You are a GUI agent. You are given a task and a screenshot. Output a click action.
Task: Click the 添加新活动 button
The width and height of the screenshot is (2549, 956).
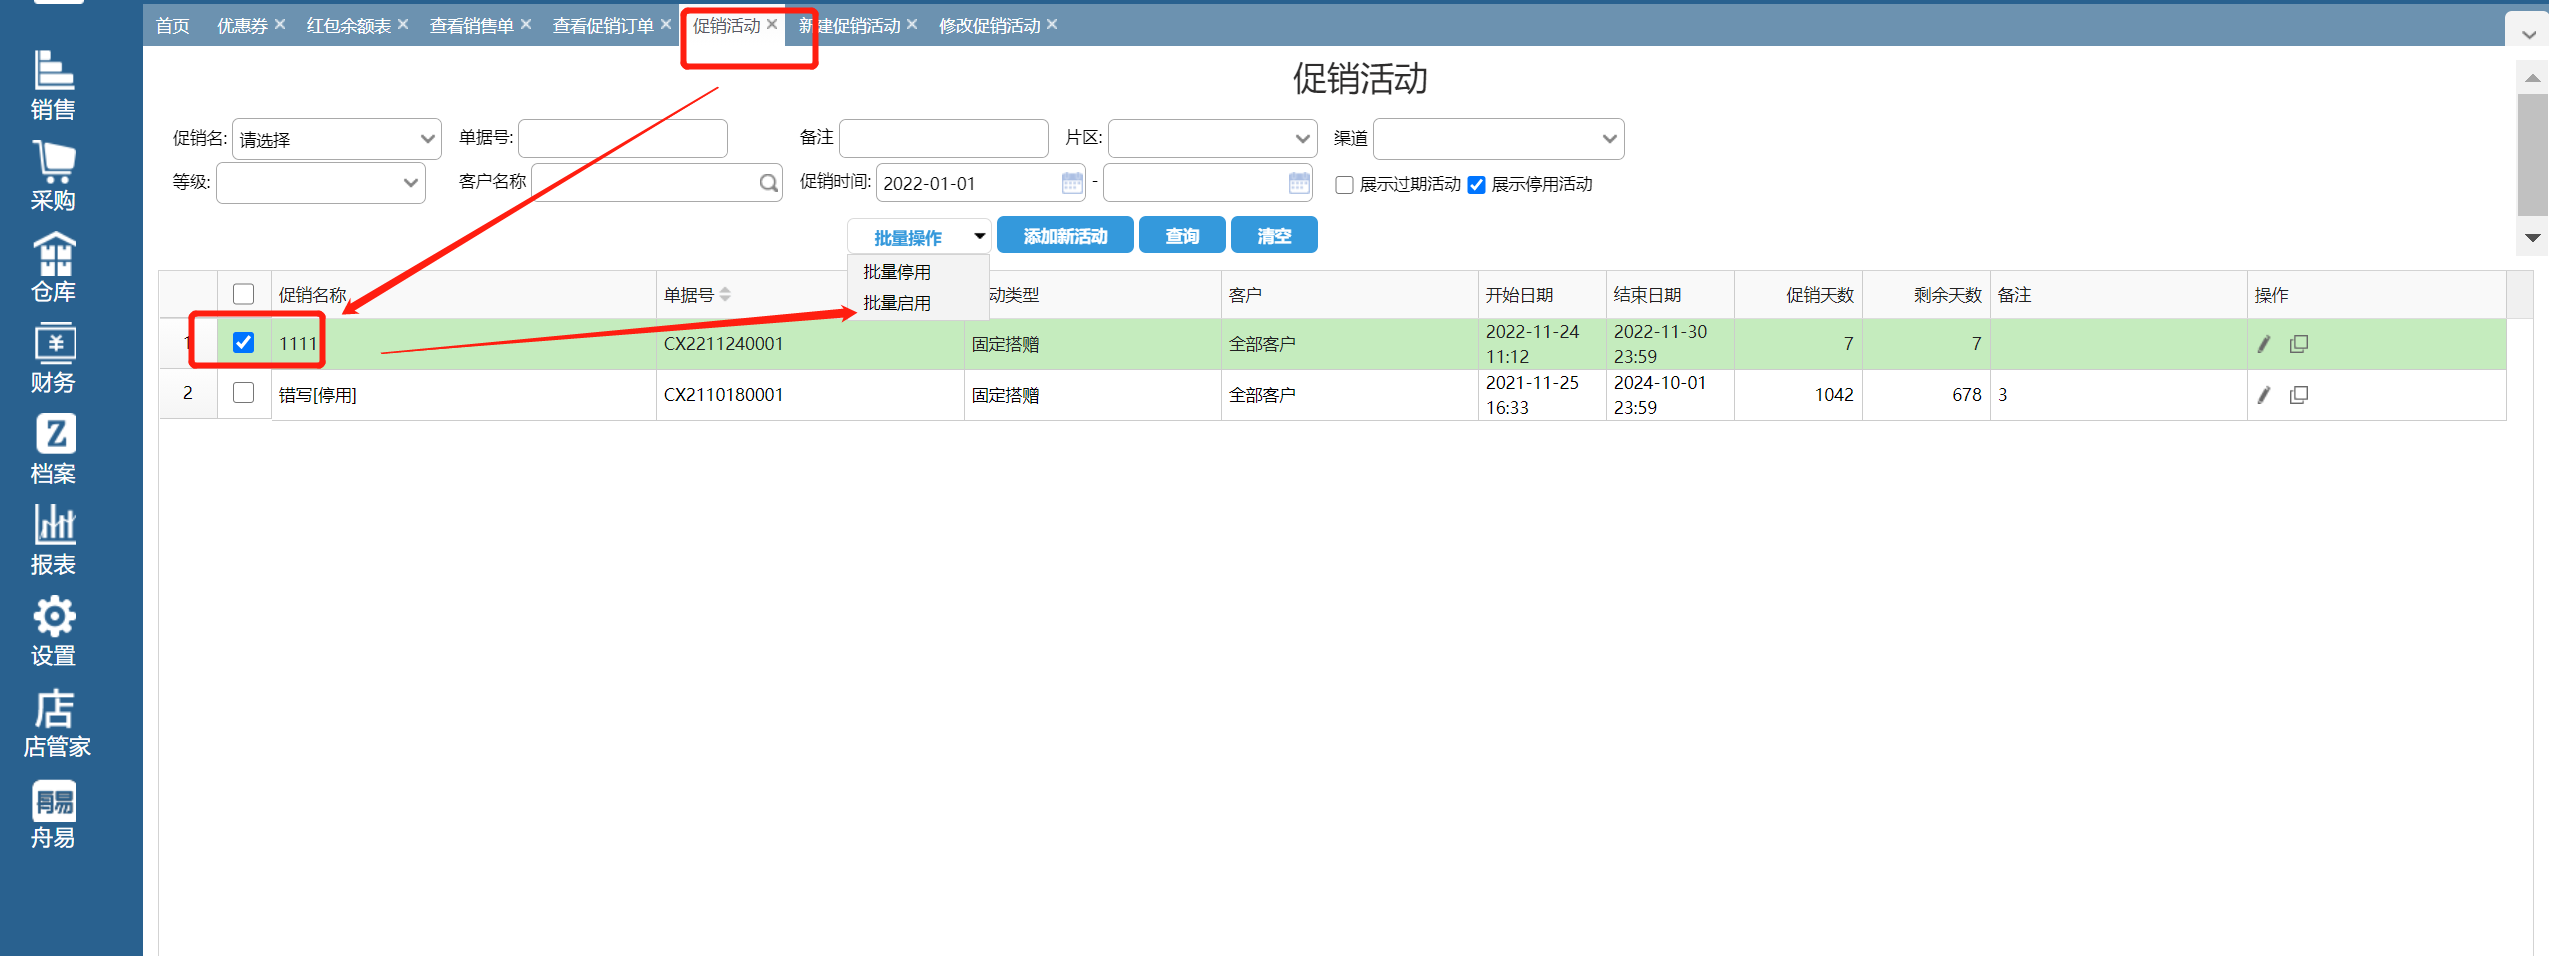pyautogui.click(x=1065, y=236)
